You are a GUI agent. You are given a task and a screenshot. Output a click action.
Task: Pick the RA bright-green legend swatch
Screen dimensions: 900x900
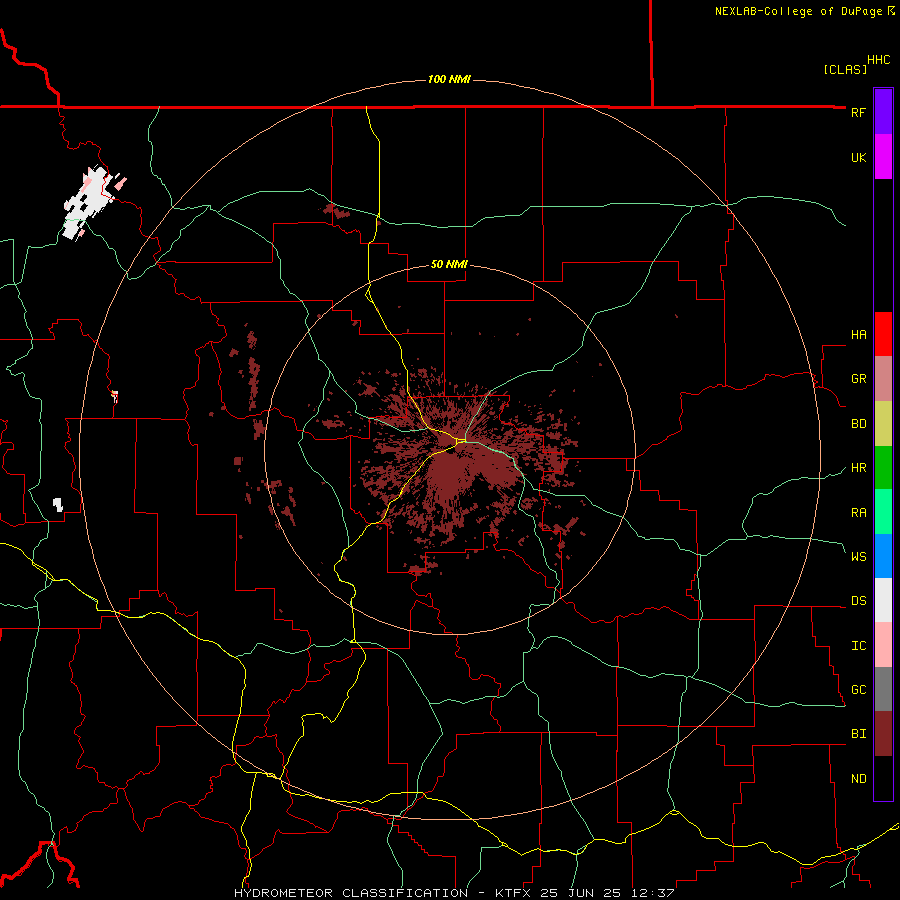(883, 512)
